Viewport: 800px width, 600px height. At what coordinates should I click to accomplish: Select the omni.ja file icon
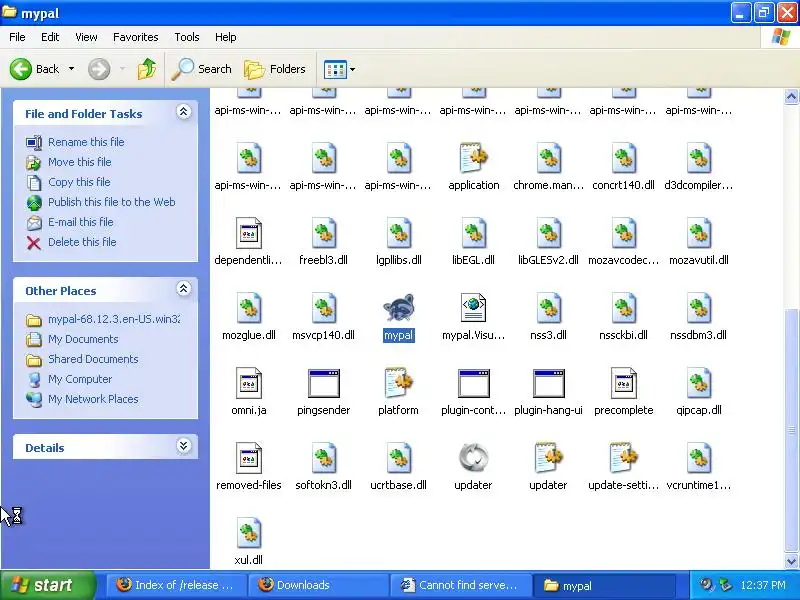pos(248,383)
